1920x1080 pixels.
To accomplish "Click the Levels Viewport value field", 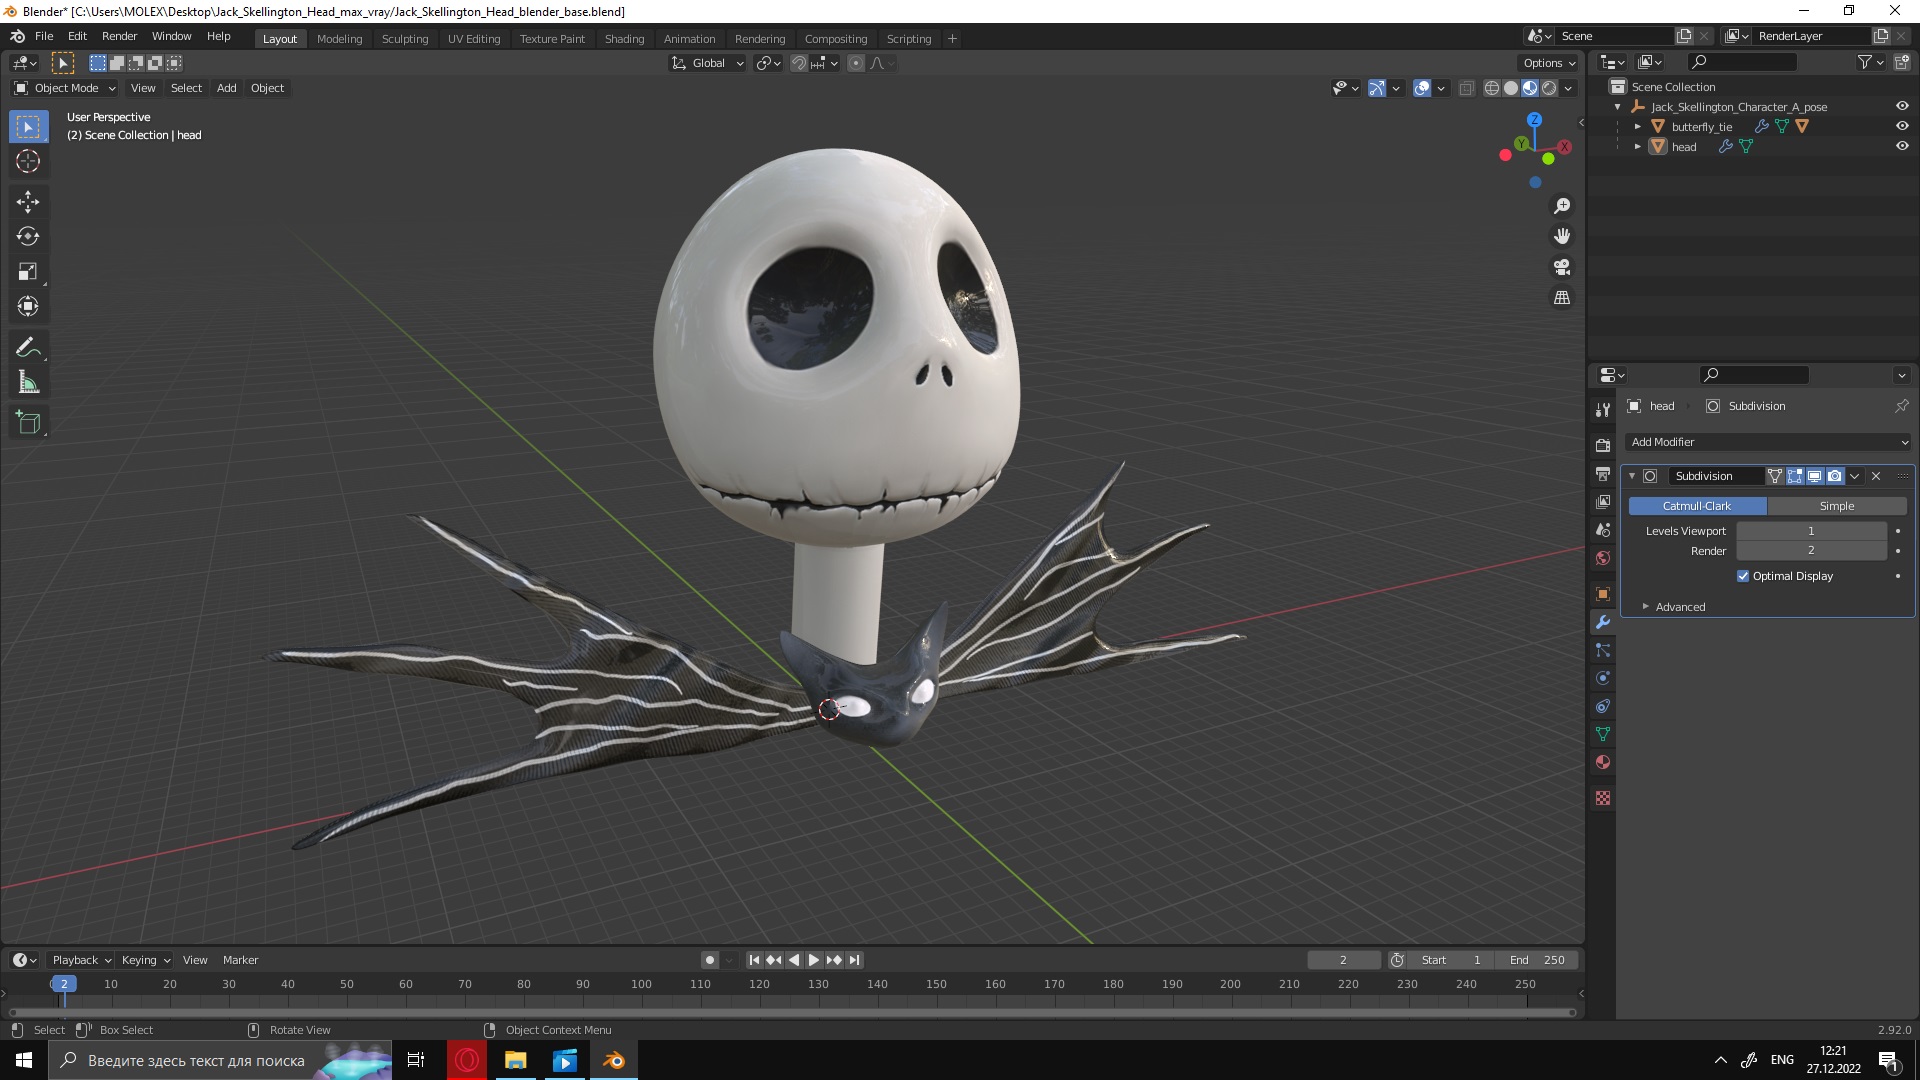I will [x=1810, y=531].
